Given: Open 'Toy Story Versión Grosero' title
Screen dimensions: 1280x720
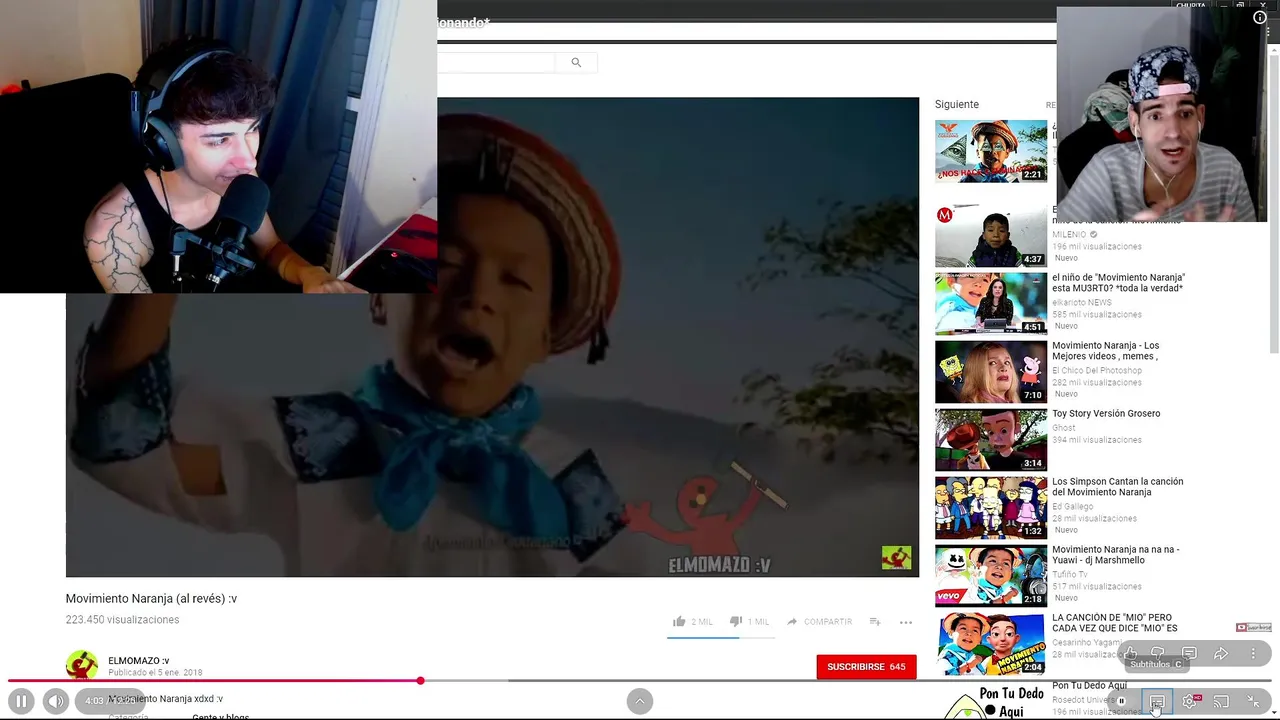Looking at the screenshot, I should 1106,413.
